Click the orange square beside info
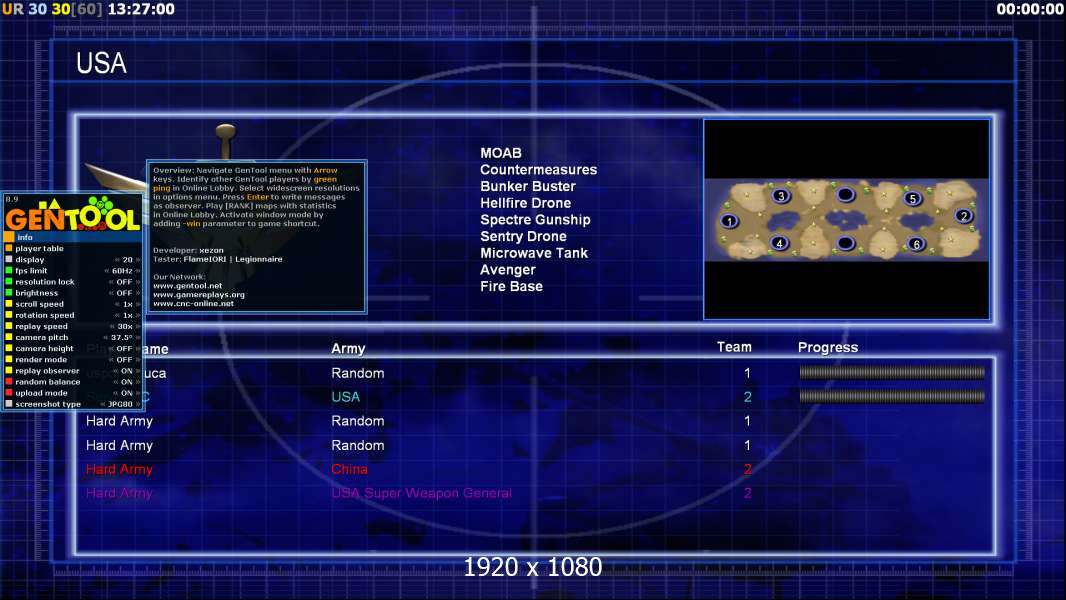Screen dimensions: 1066x600 point(9,237)
